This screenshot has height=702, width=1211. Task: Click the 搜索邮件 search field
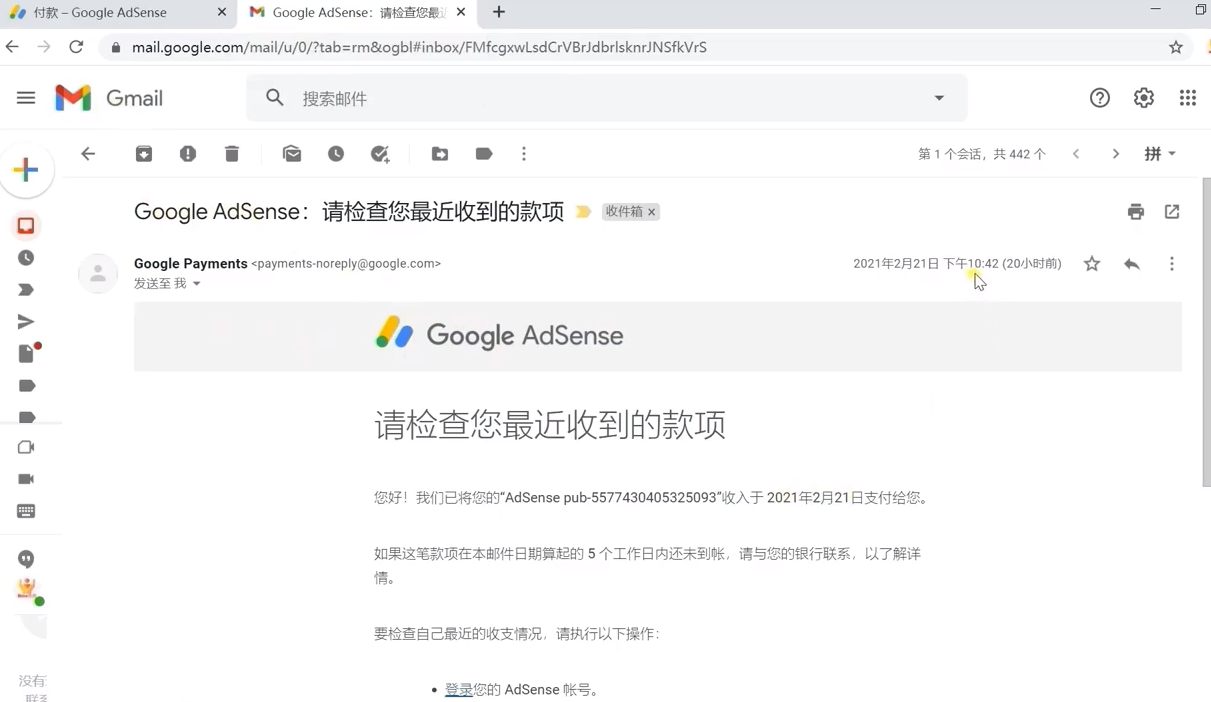pyautogui.click(x=607, y=98)
